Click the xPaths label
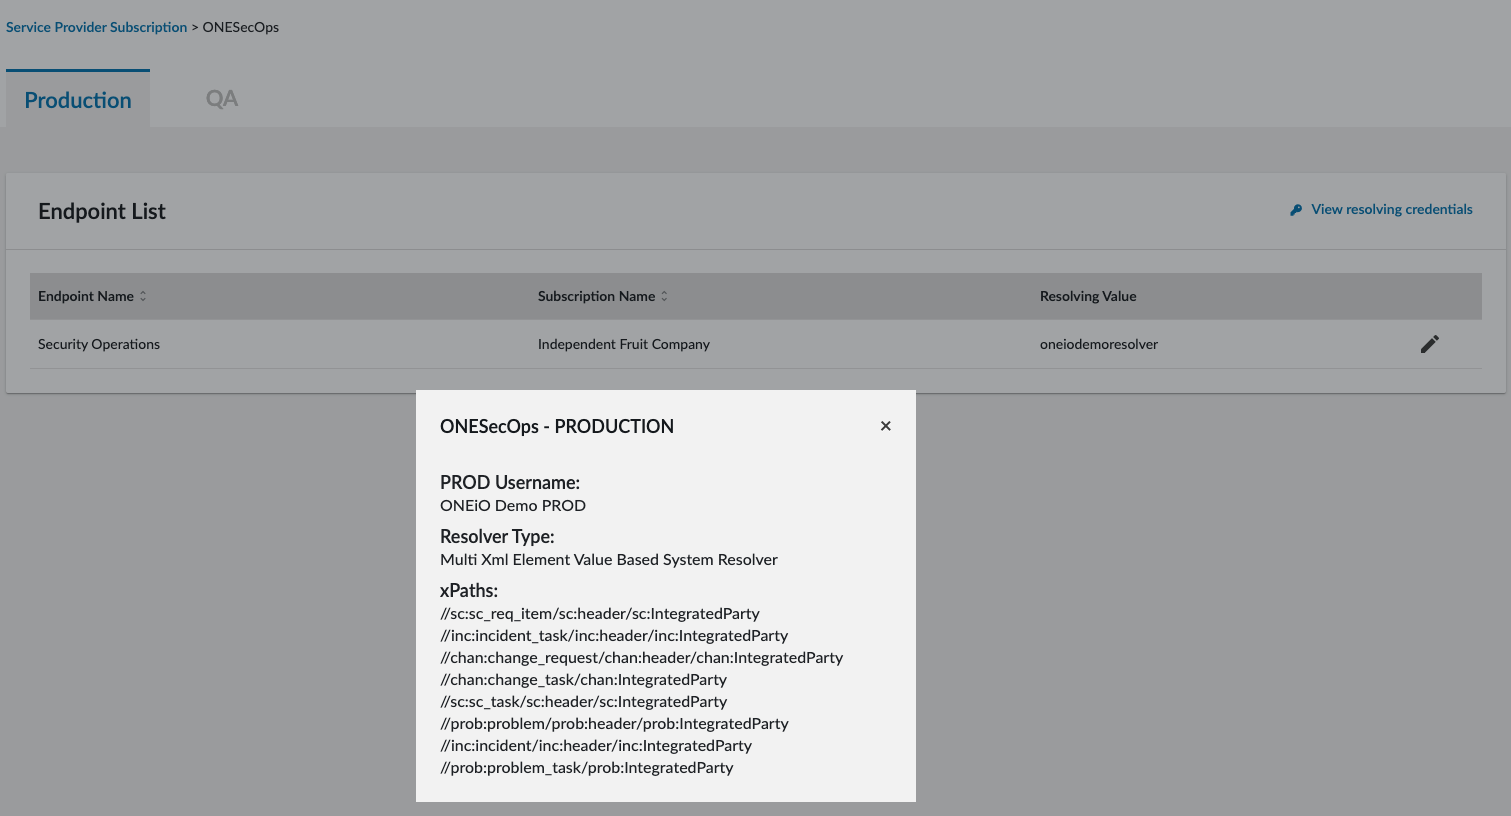 469,590
